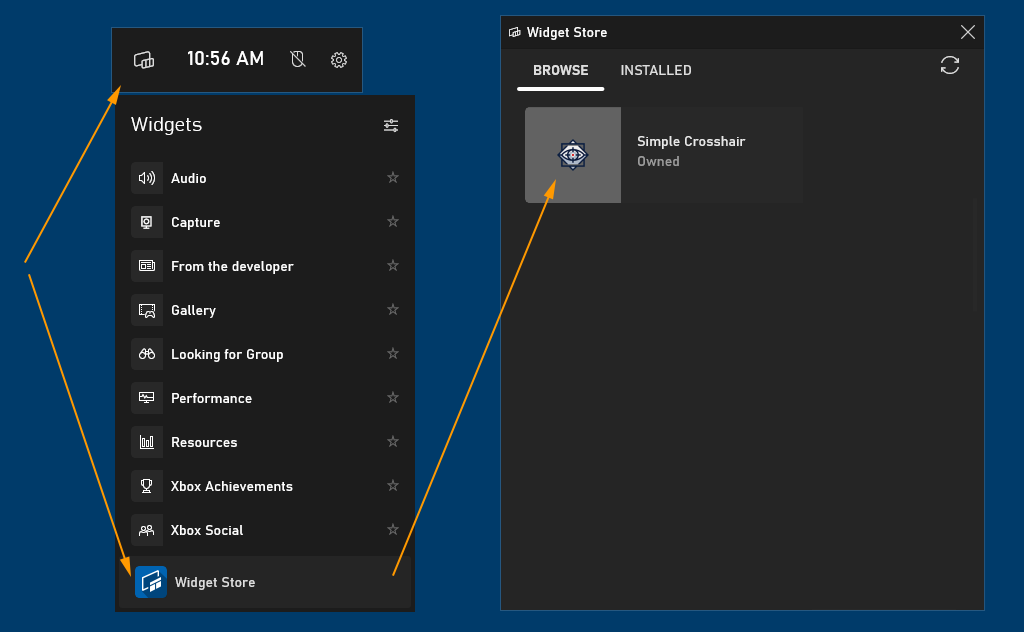The image size is (1024, 632).
Task: Select the Resources widget label
Action: tap(204, 442)
